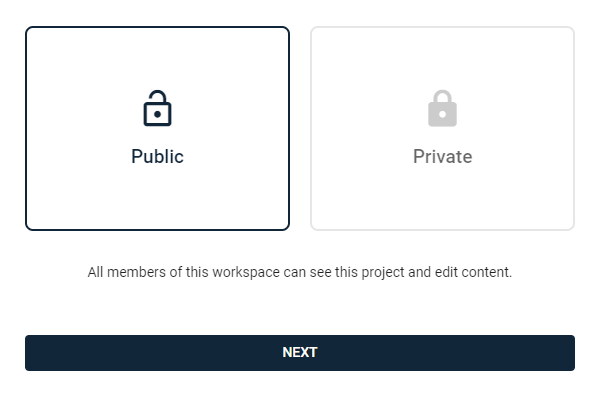
Task: Click the lock icon above "Private"
Action: click(x=442, y=108)
